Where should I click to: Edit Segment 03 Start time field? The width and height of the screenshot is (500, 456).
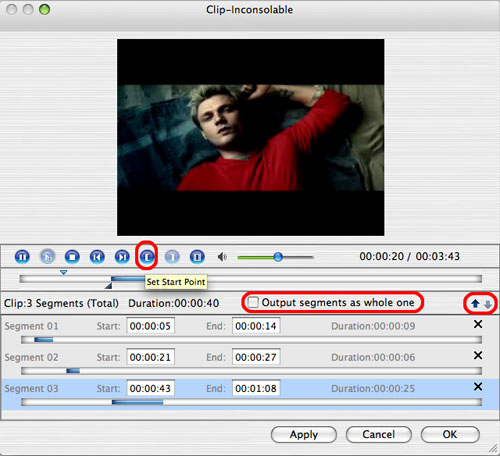(x=151, y=388)
